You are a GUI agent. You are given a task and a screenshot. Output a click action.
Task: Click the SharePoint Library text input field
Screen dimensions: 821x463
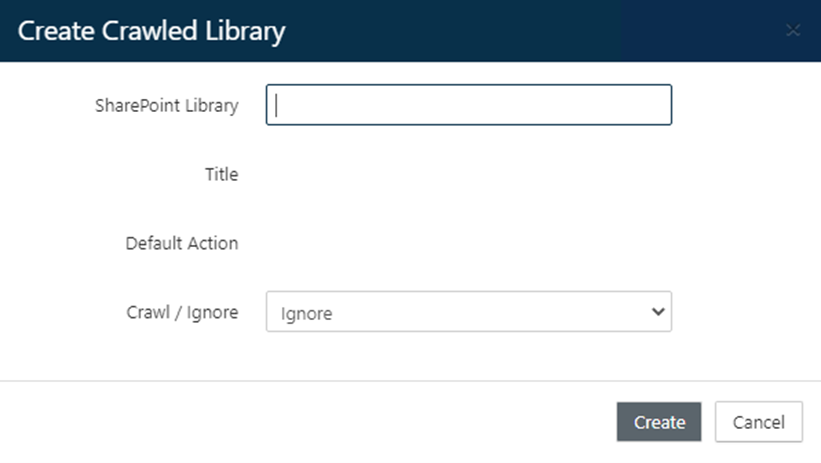point(468,105)
